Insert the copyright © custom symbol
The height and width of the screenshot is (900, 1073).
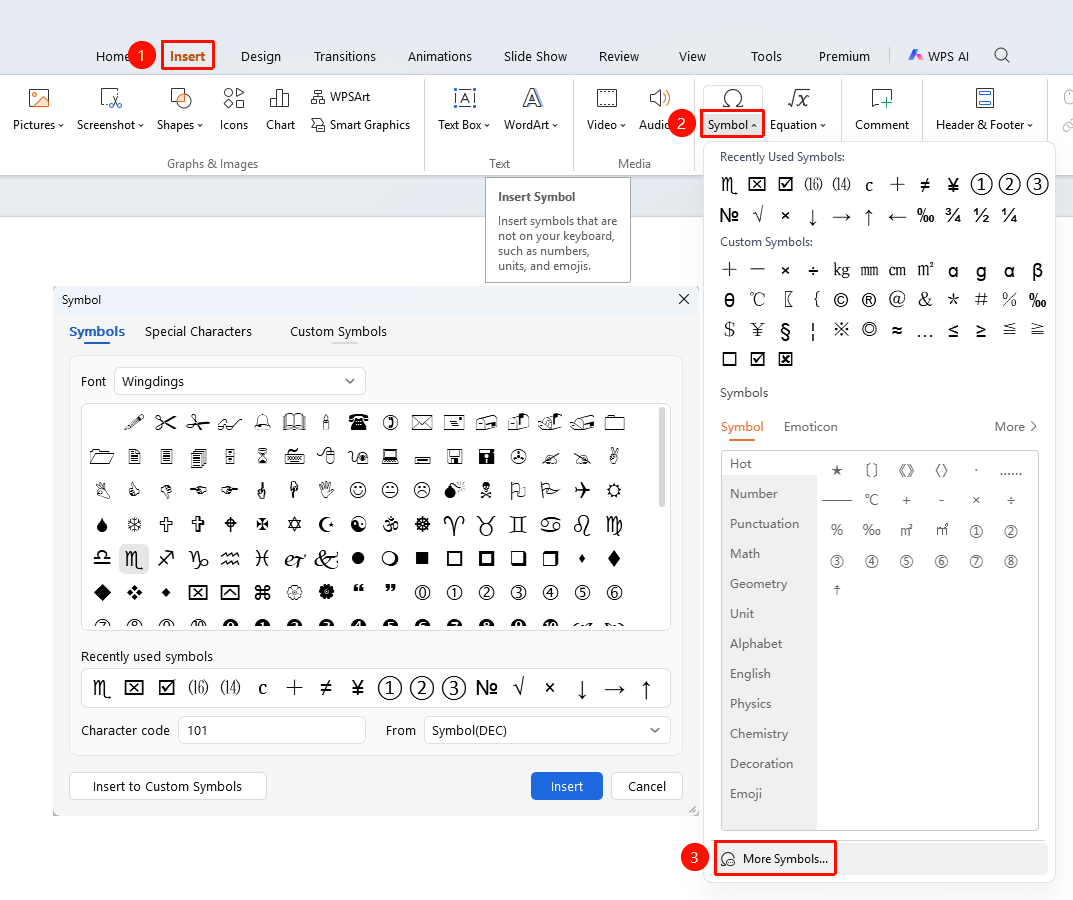841,300
